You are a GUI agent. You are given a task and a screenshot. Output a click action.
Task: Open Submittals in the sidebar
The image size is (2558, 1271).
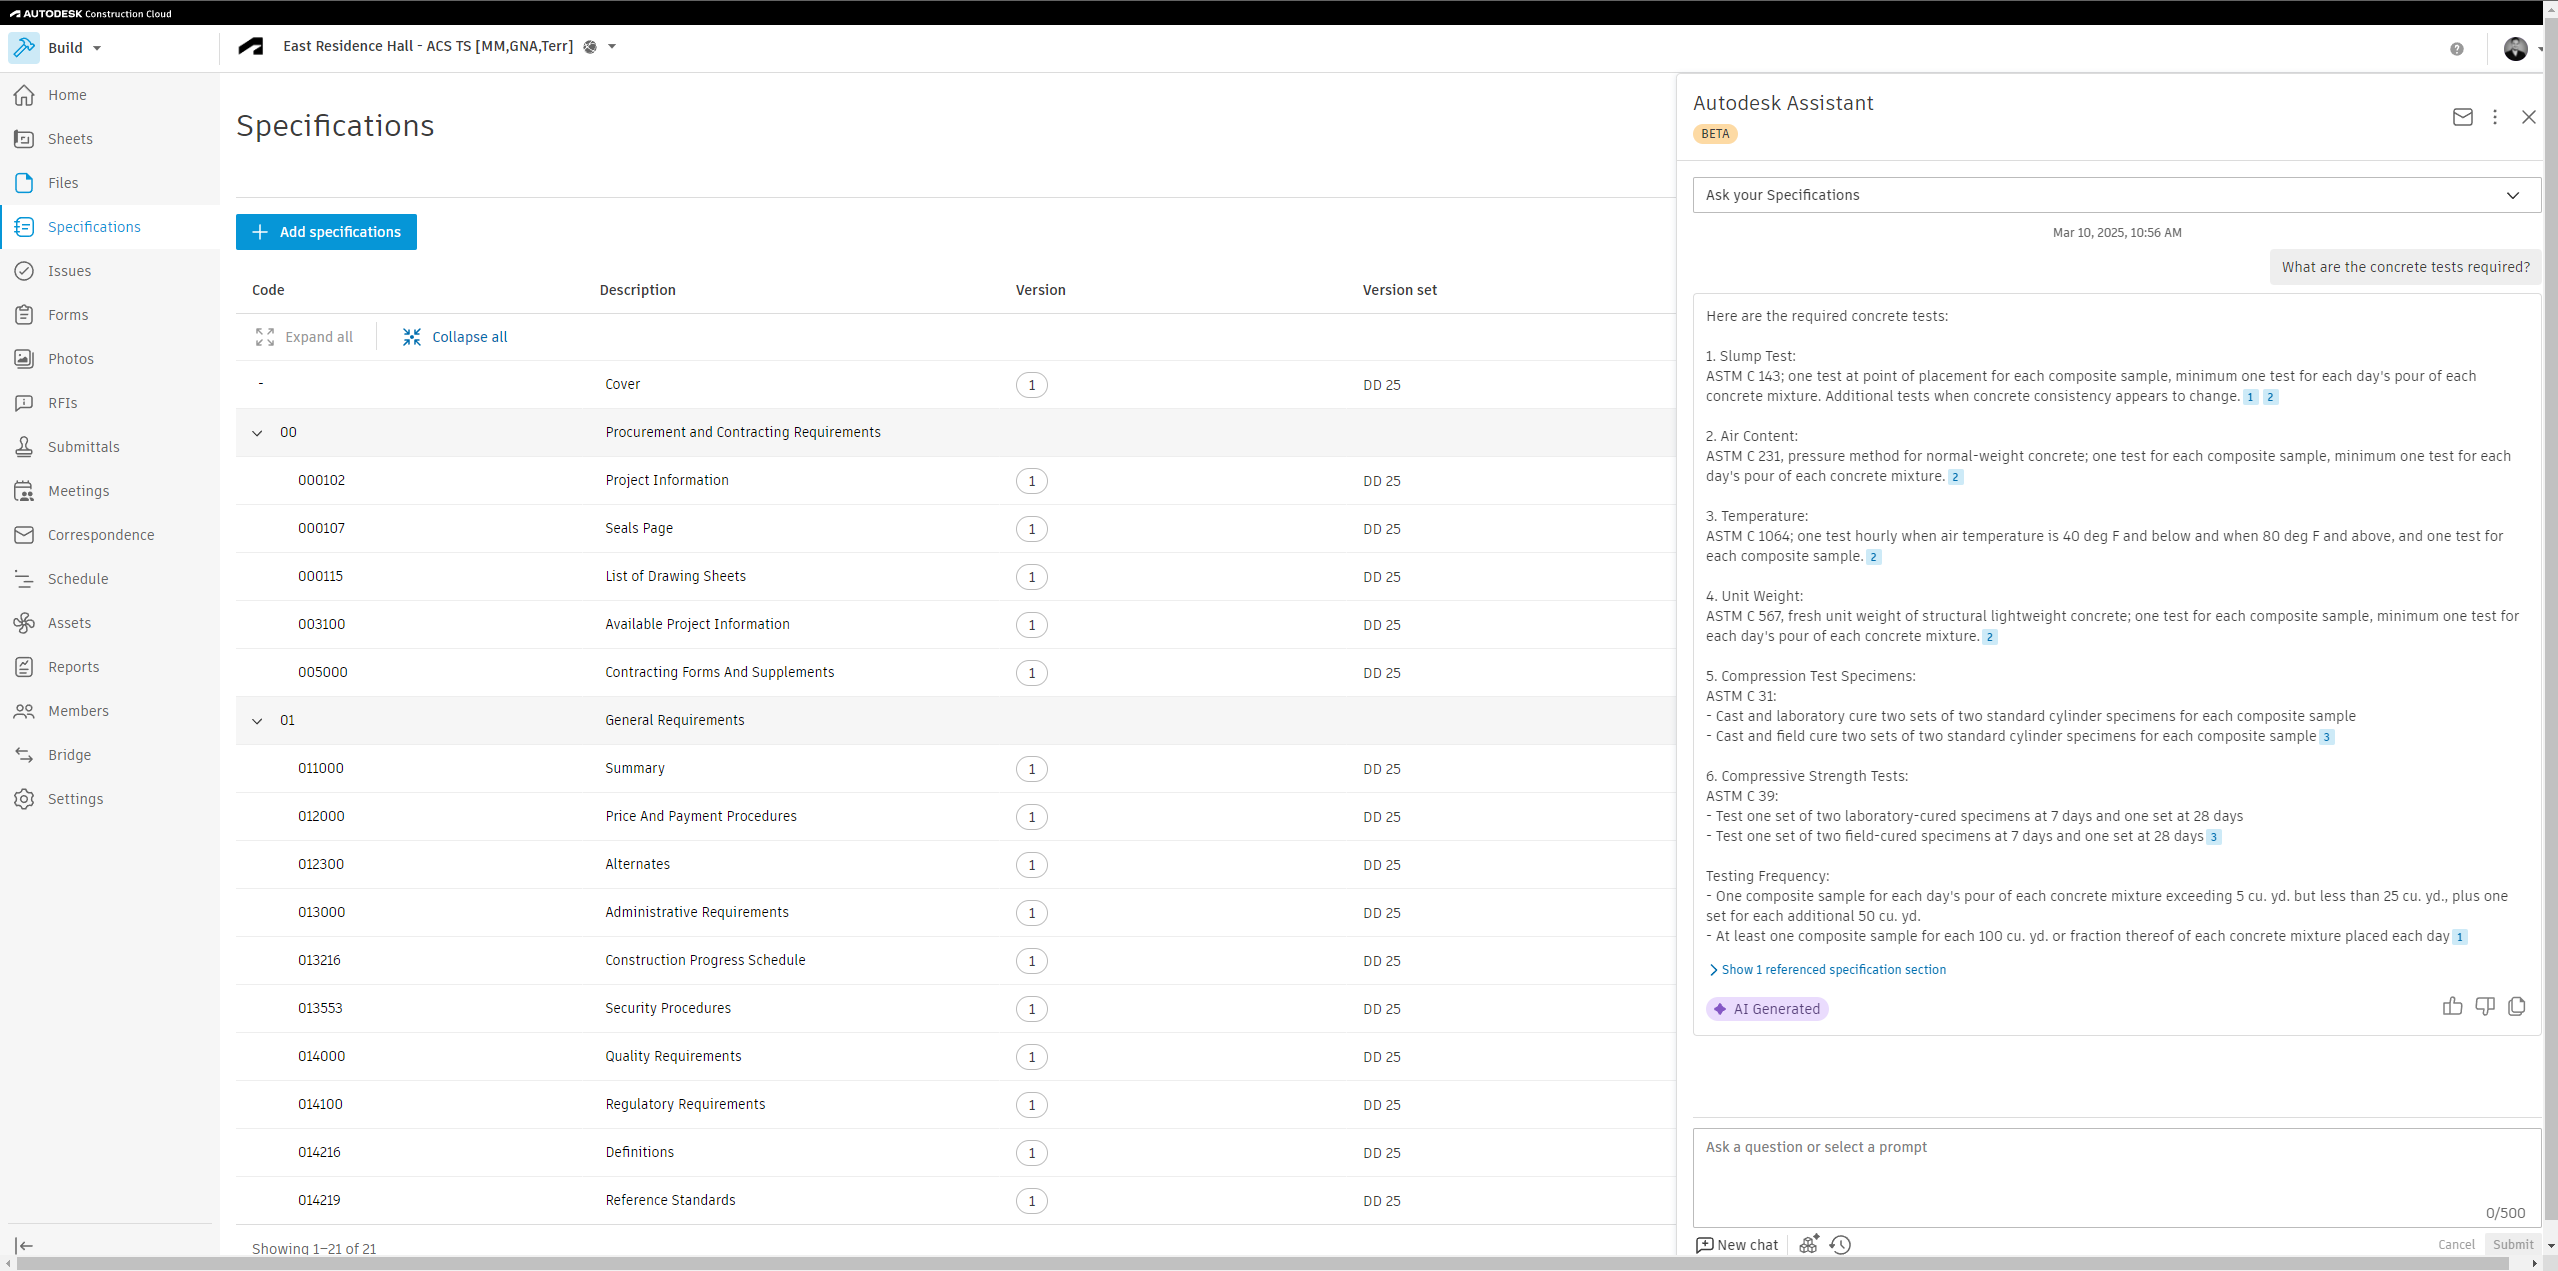point(83,447)
